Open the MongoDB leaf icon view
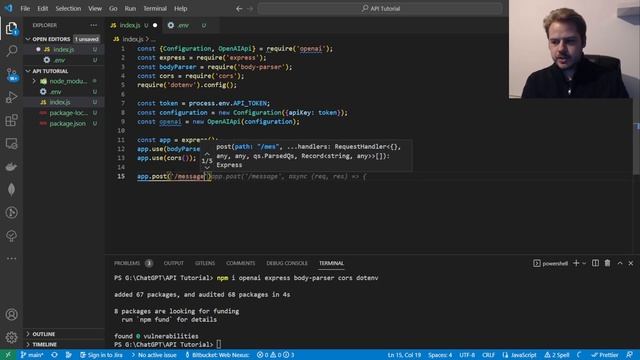This screenshot has width=640, height=360. [11, 189]
